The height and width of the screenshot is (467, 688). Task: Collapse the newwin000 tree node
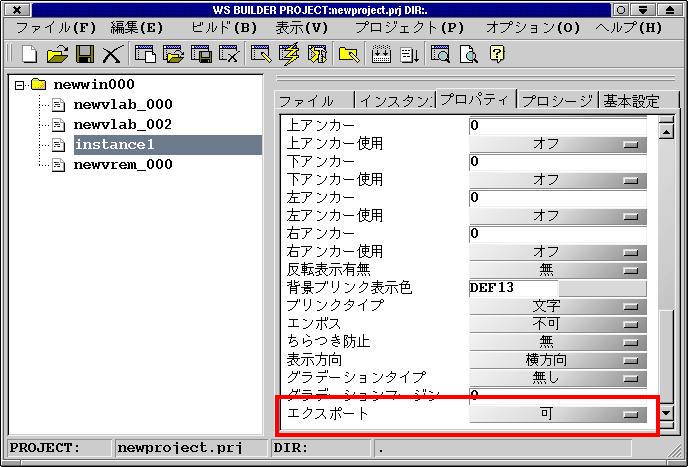[x=19, y=85]
